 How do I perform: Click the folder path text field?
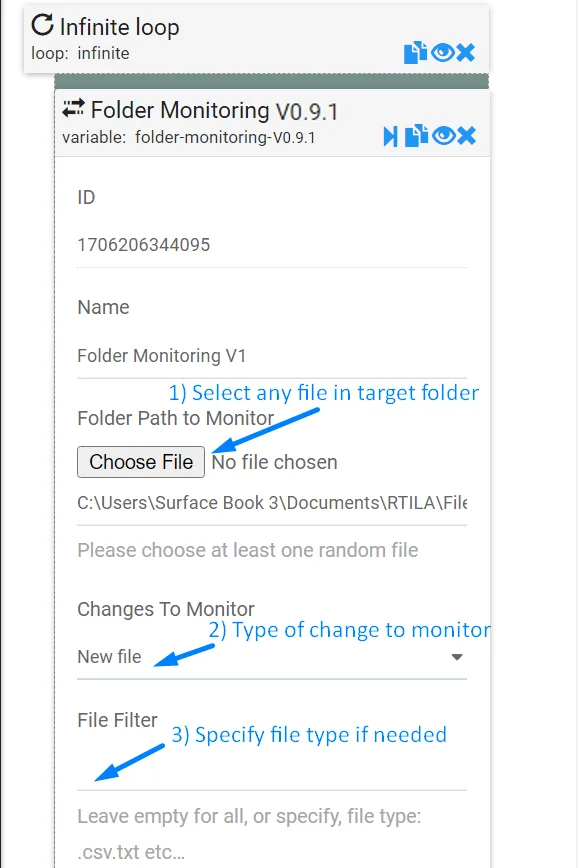coord(272,503)
